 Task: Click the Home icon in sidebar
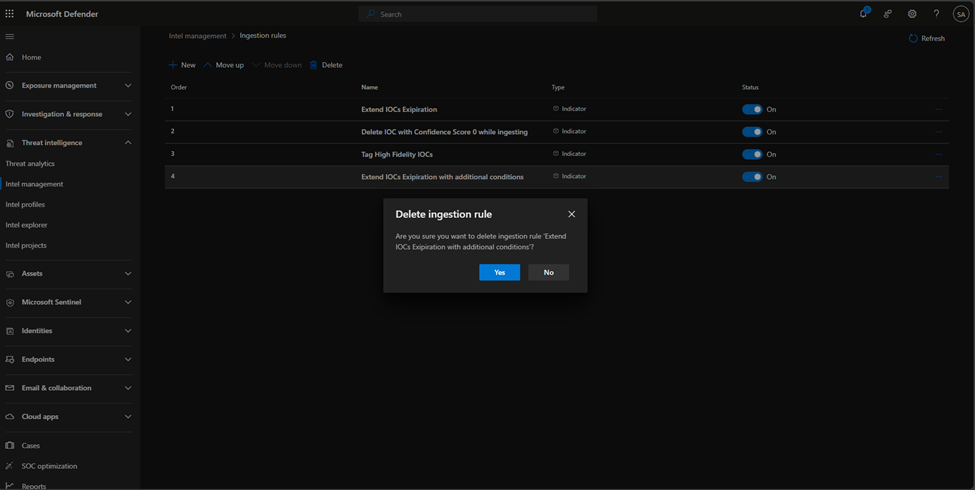[9, 57]
